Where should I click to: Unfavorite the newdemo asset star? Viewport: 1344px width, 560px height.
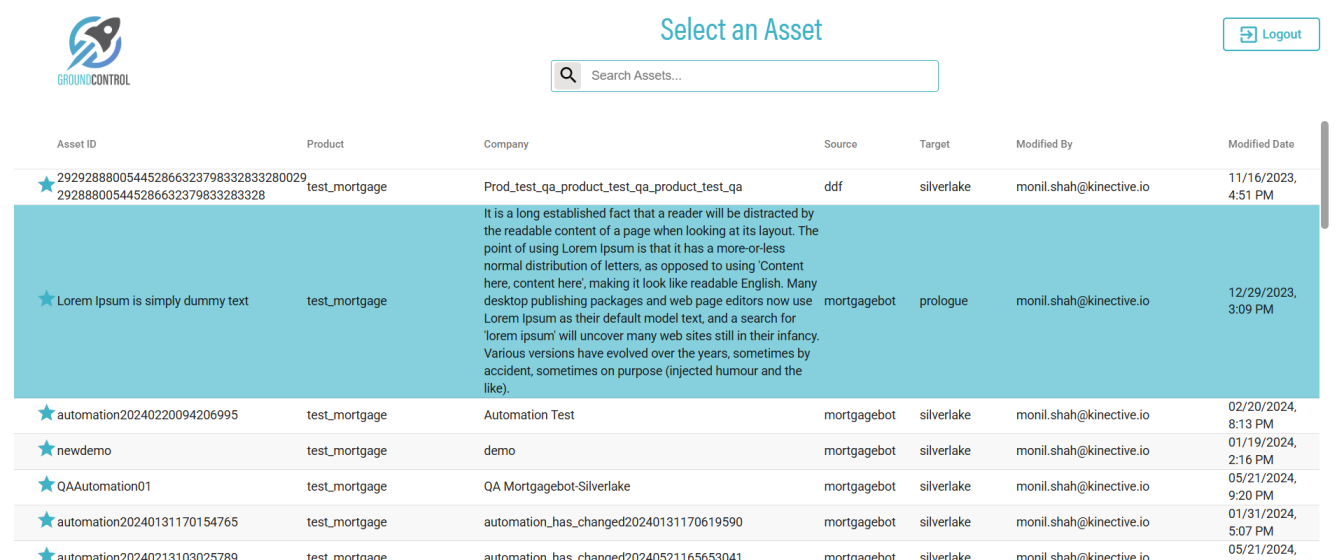click(46, 449)
